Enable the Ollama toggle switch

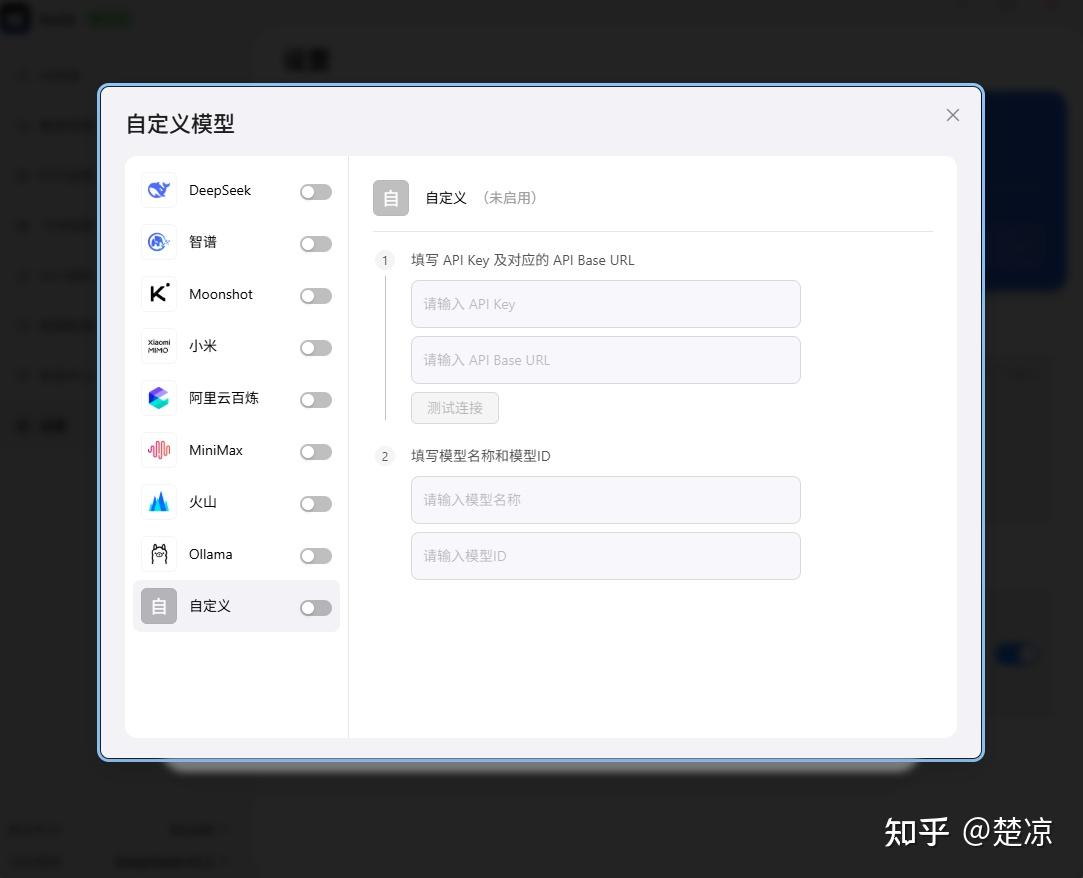coord(316,555)
